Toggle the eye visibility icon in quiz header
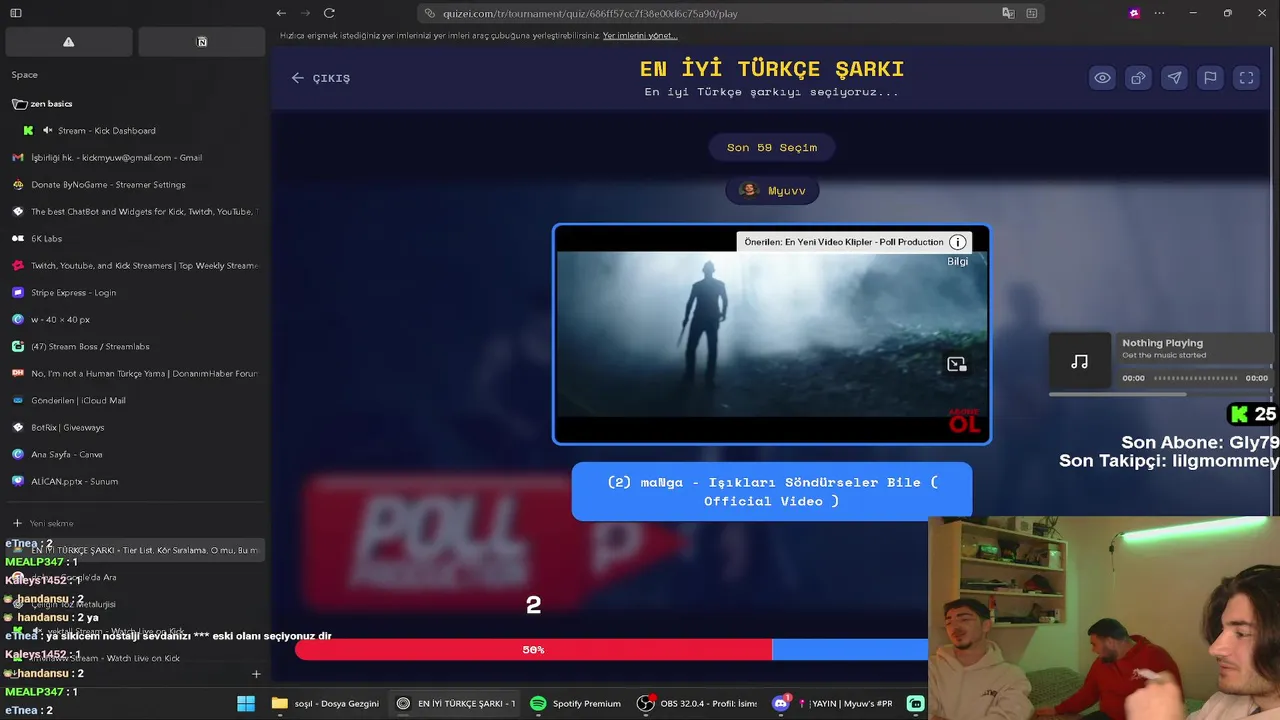The height and width of the screenshot is (720, 1280). click(1102, 78)
